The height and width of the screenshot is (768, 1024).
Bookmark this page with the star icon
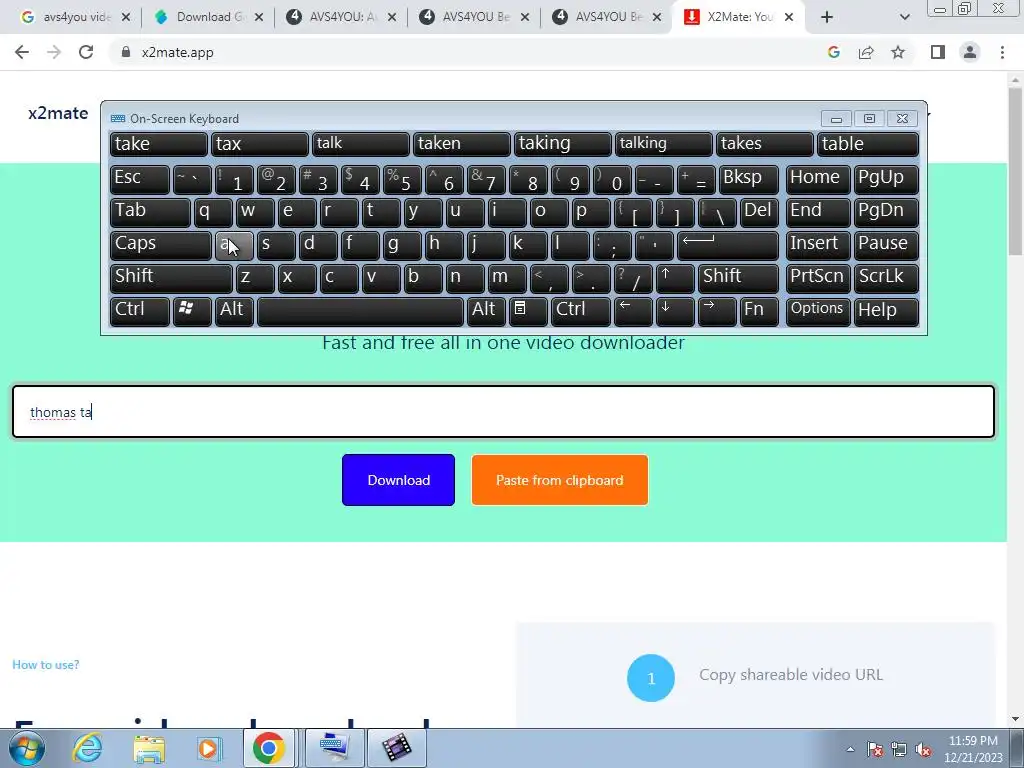(898, 52)
